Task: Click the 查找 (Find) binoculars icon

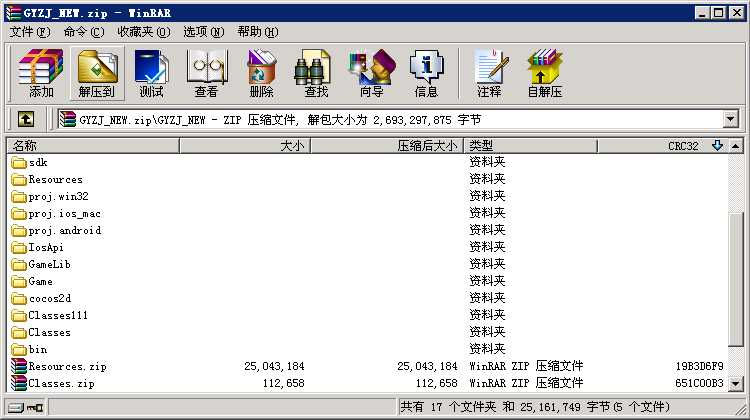Action: click(316, 73)
